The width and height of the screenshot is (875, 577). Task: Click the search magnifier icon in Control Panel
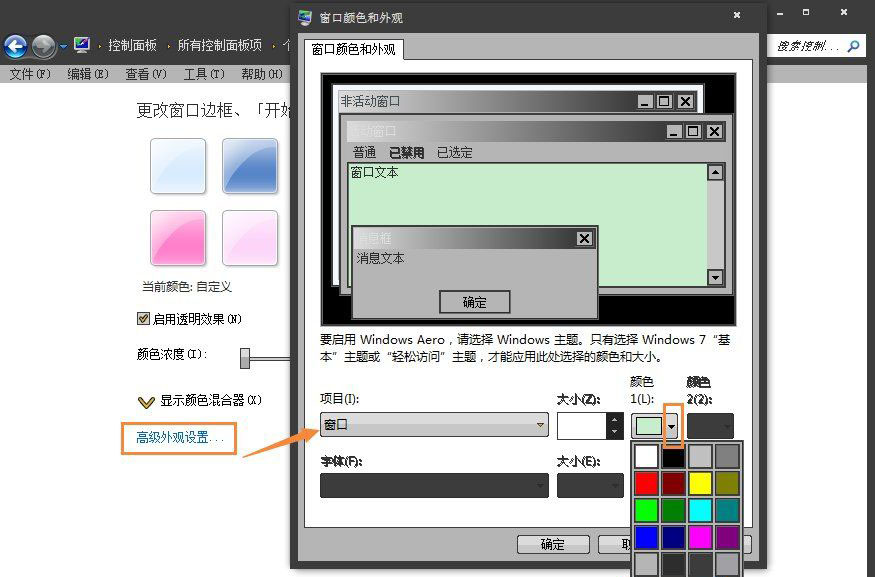click(853, 46)
